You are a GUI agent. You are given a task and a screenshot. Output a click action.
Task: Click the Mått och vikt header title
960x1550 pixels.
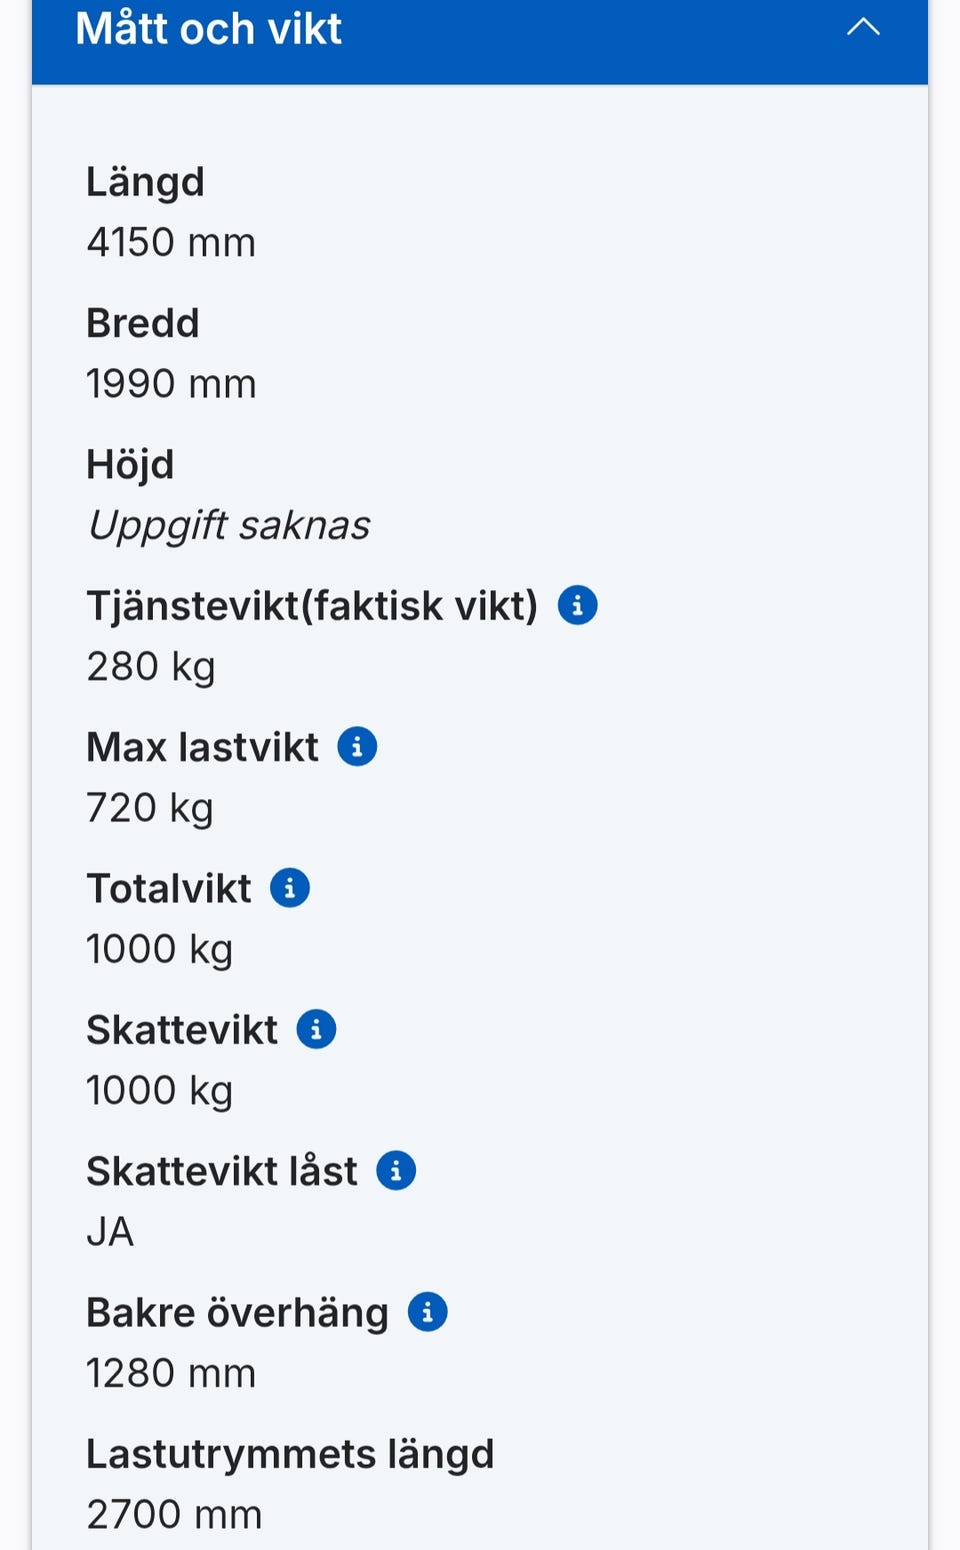pos(209,28)
